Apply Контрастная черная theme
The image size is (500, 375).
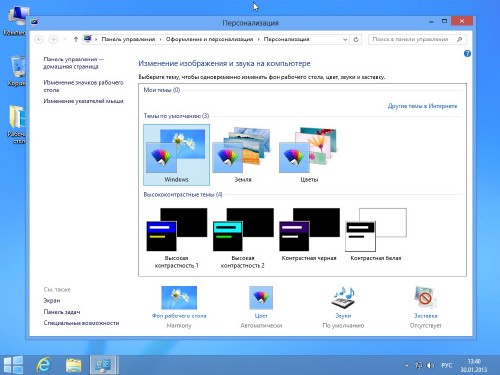[x=309, y=235]
